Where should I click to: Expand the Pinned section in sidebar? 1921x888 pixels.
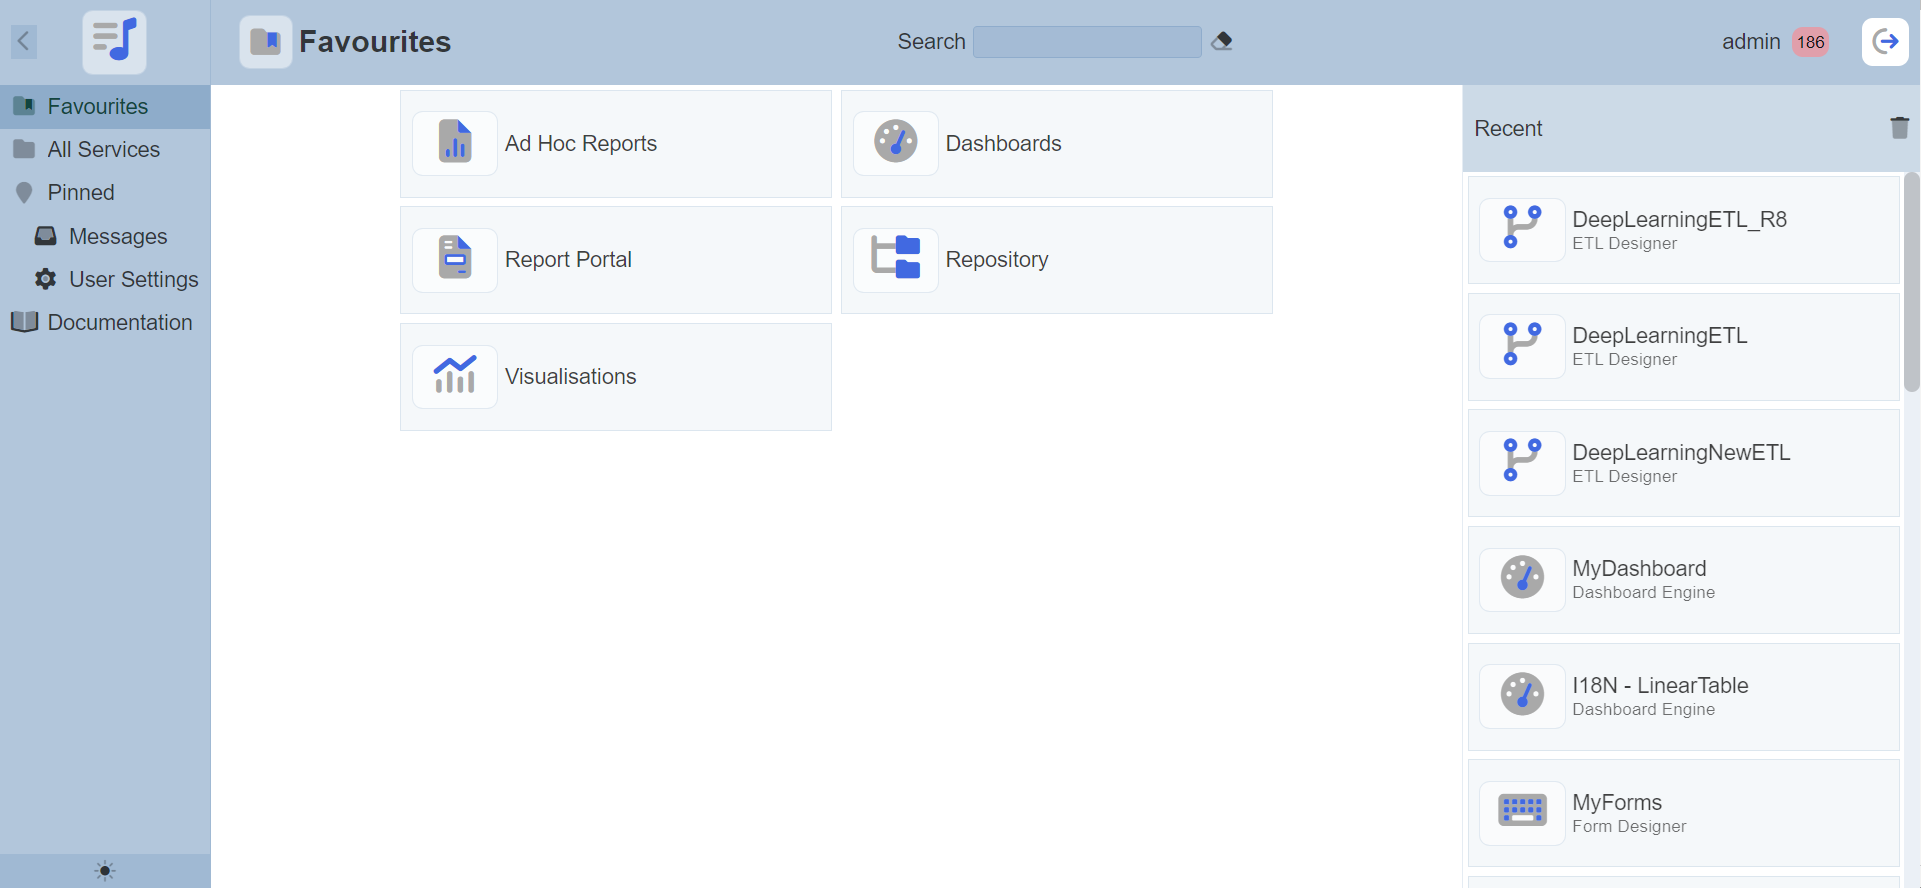[81, 193]
